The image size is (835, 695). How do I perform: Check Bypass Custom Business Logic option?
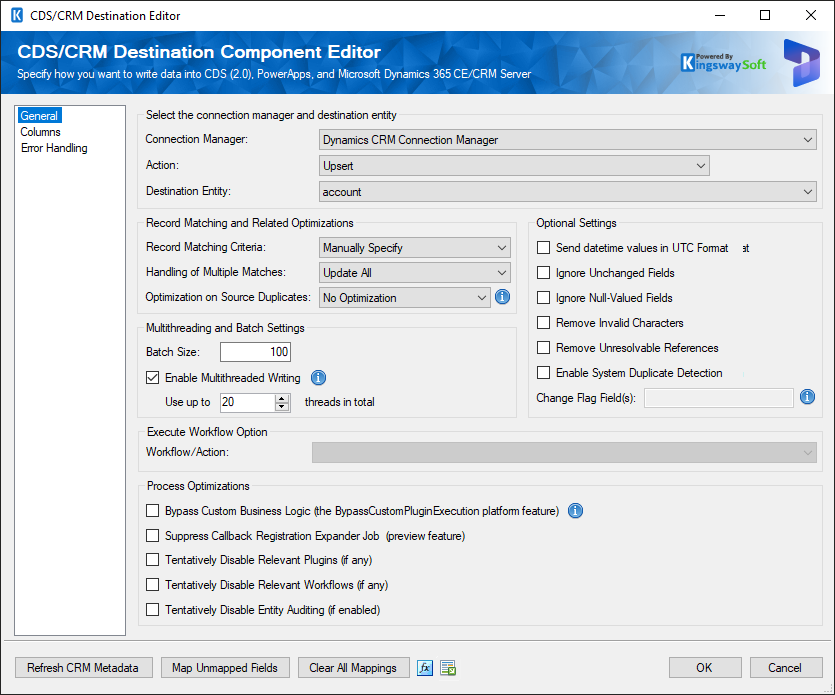click(x=152, y=511)
